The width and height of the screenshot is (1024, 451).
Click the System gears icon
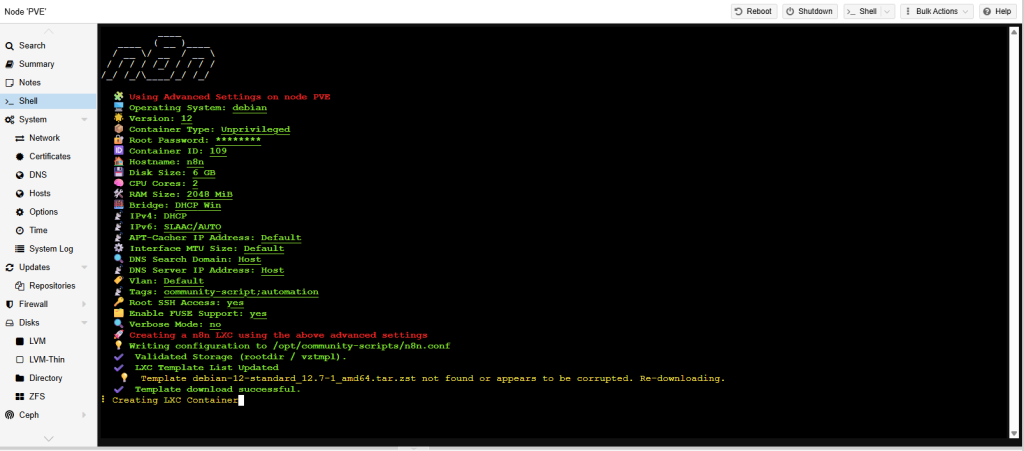tap(9, 119)
